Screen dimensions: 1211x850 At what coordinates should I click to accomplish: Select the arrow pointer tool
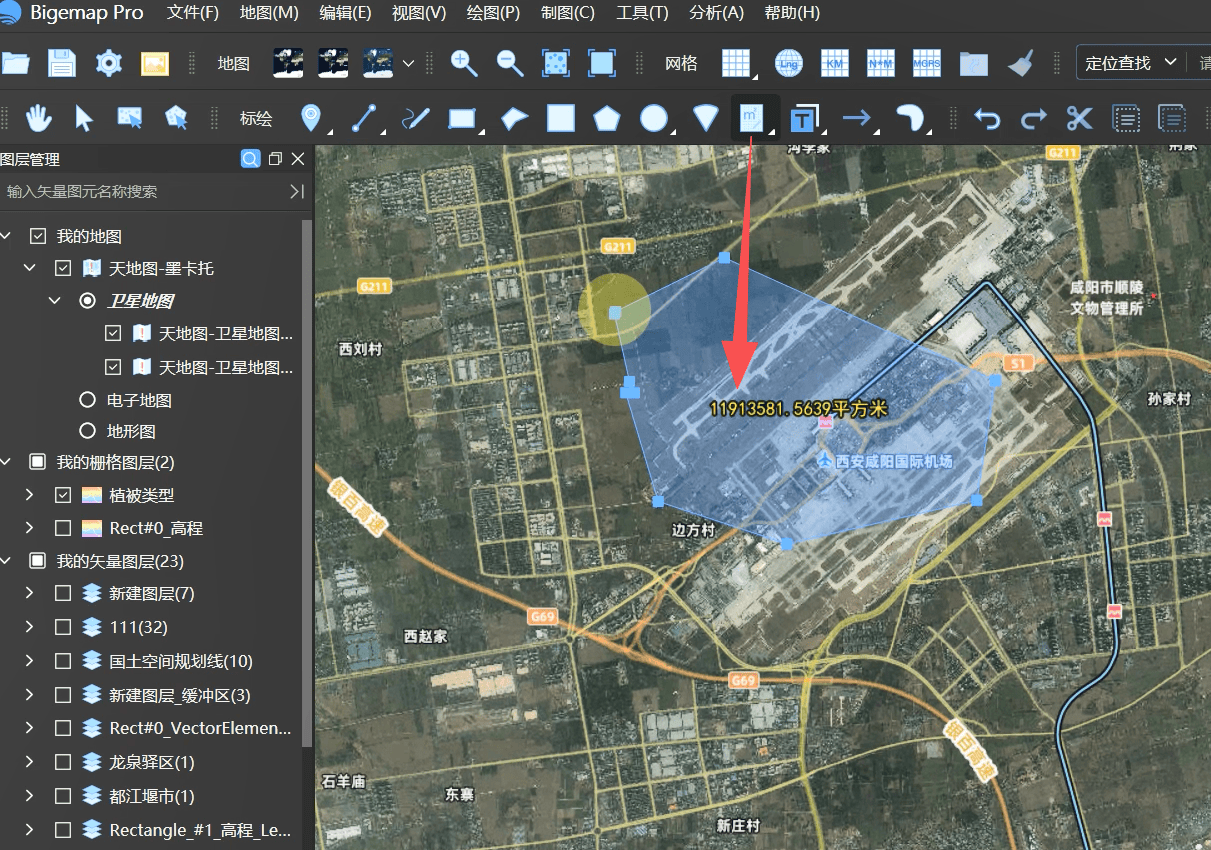(x=84, y=118)
